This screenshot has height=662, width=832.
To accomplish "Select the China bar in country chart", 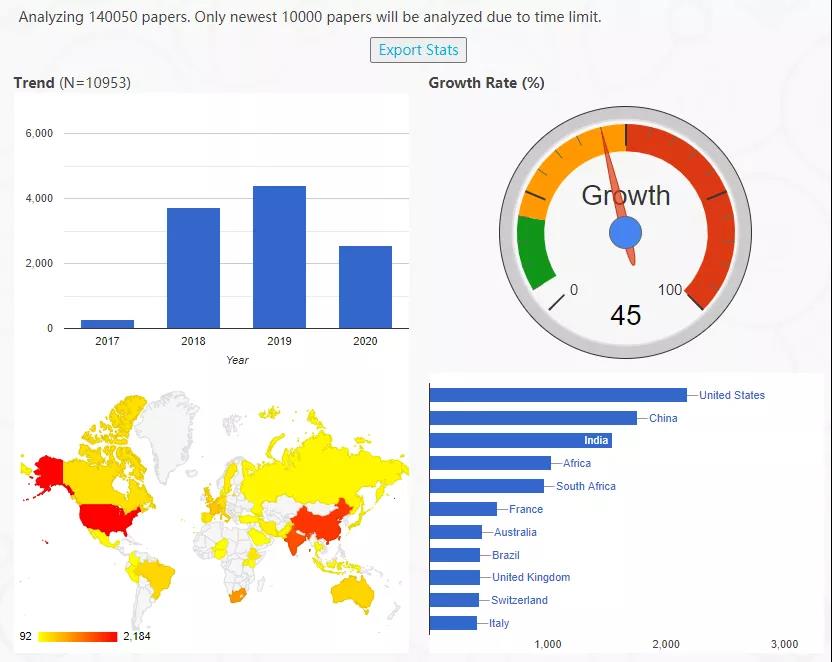I will coord(533,418).
